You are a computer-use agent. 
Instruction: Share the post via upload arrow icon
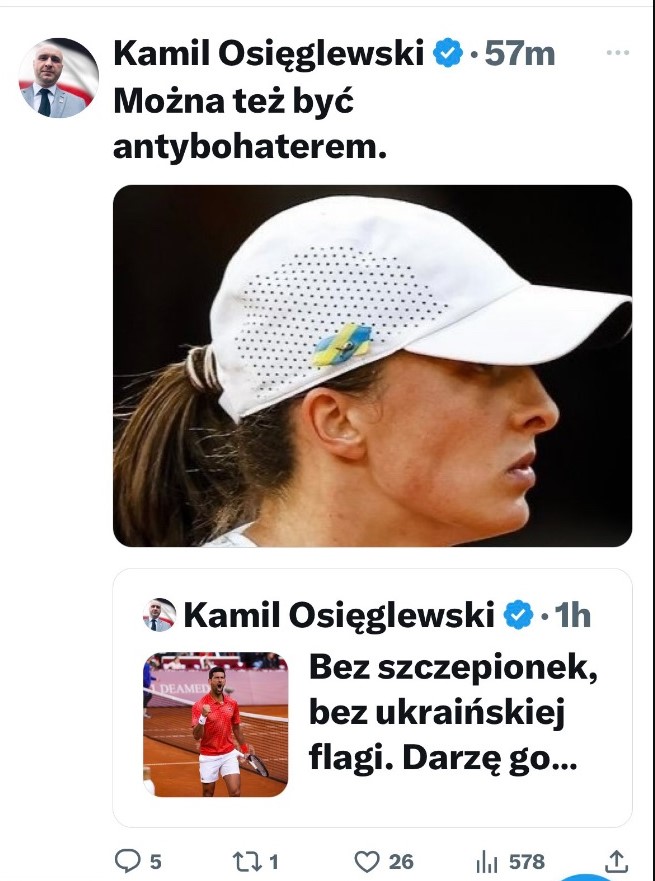616,860
